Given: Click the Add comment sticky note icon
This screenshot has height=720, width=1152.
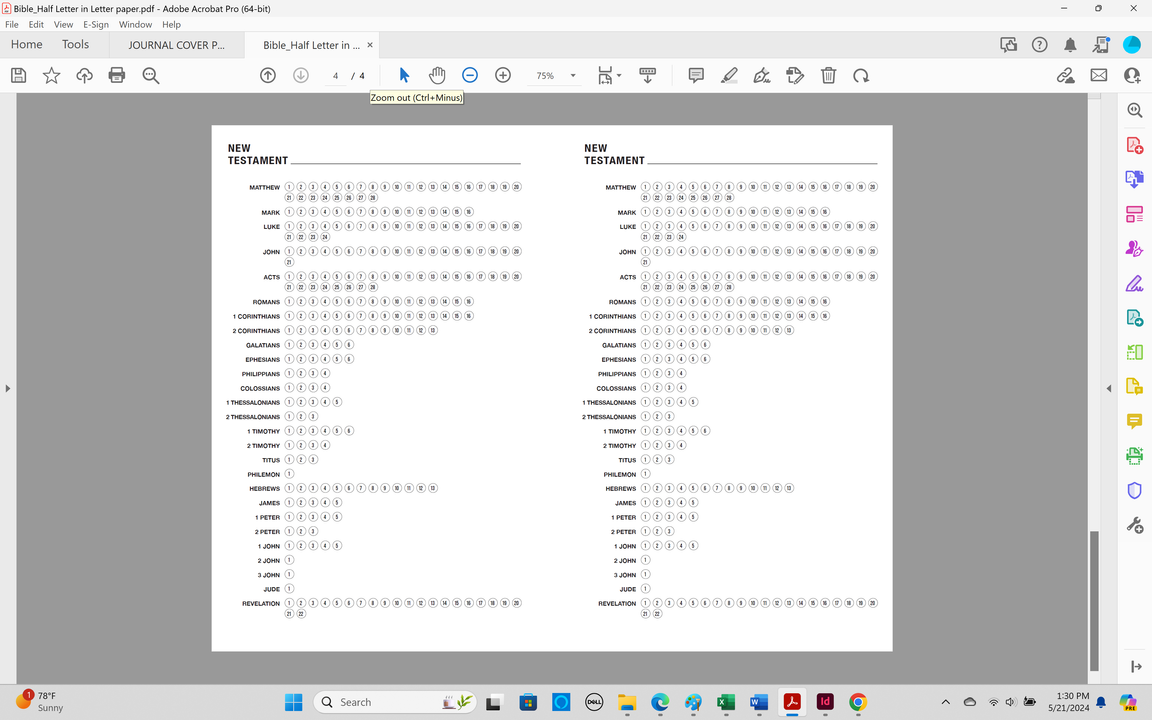Looking at the screenshot, I should click(x=696, y=75).
